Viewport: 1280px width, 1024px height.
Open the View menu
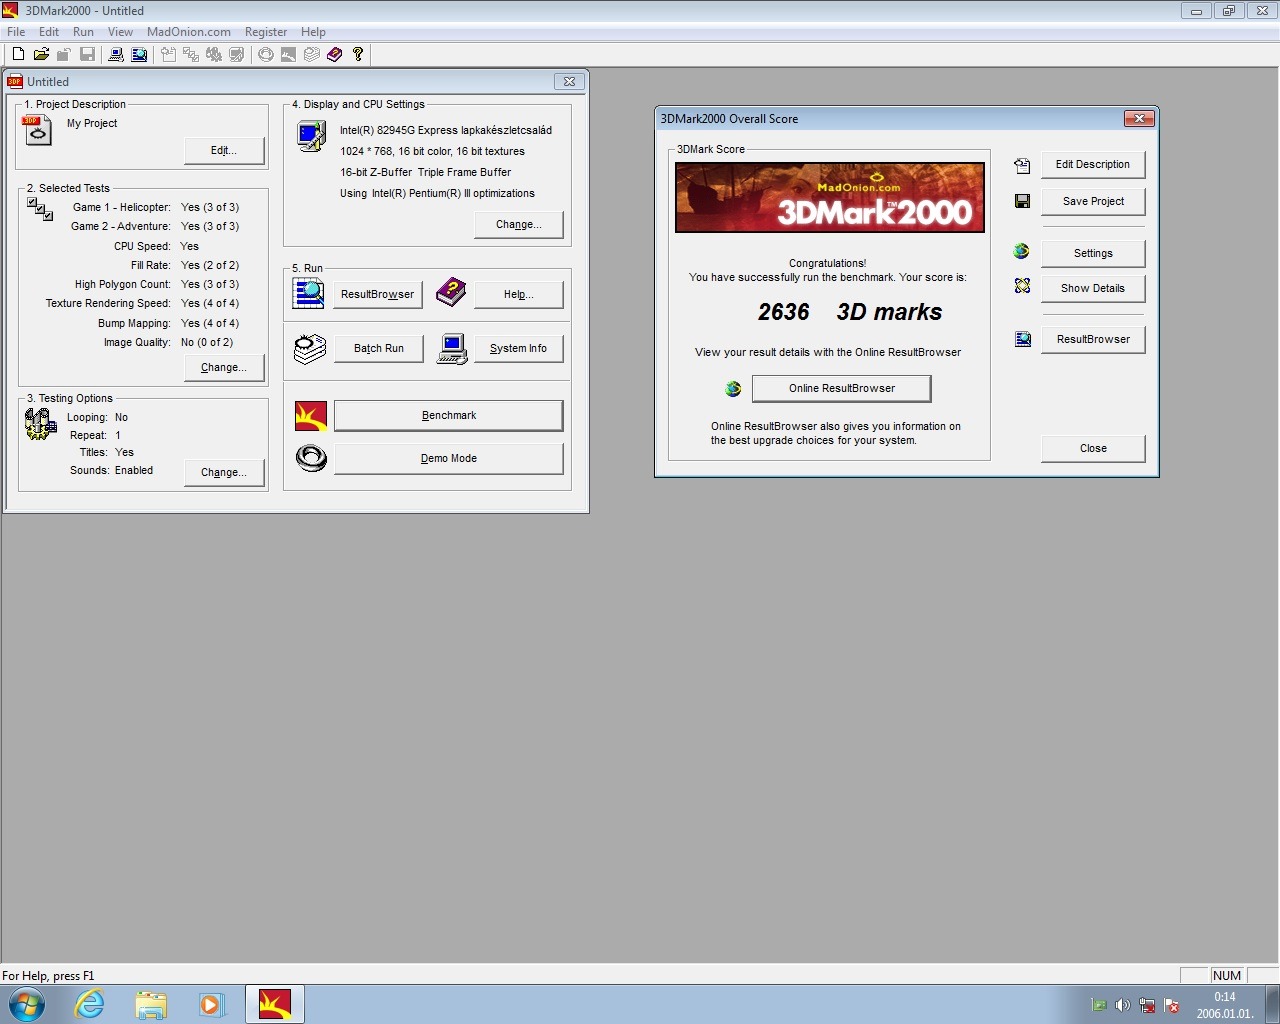click(120, 32)
